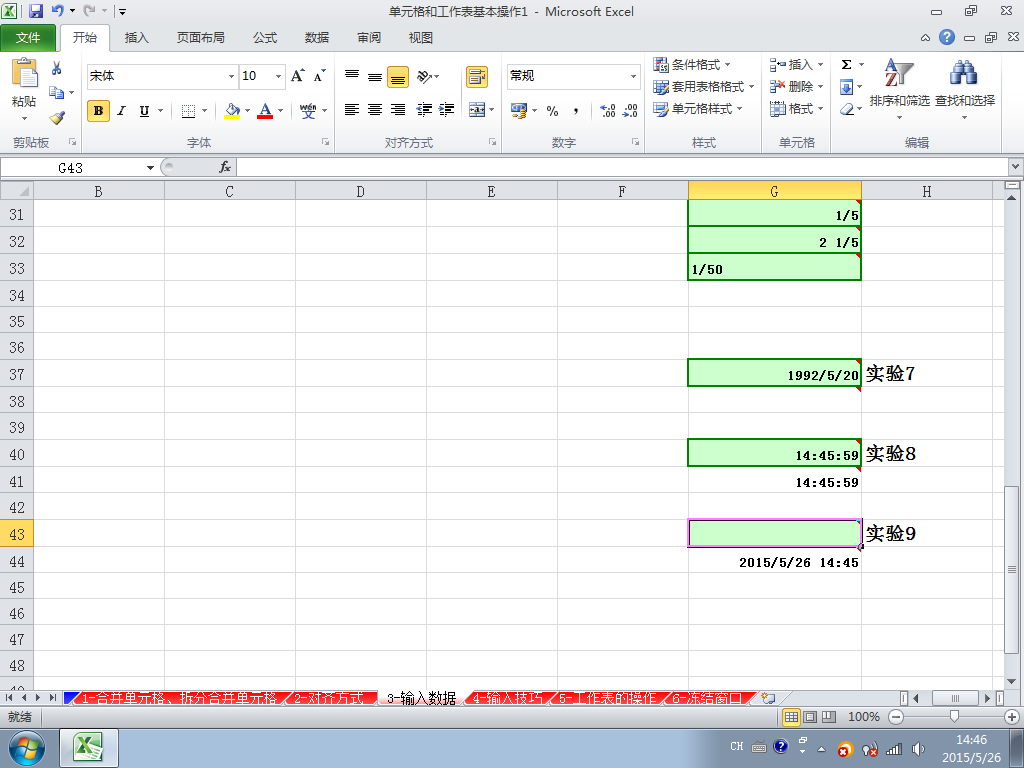1024x768 pixels.
Task: Click the borders icon in font group
Action: click(x=188, y=111)
